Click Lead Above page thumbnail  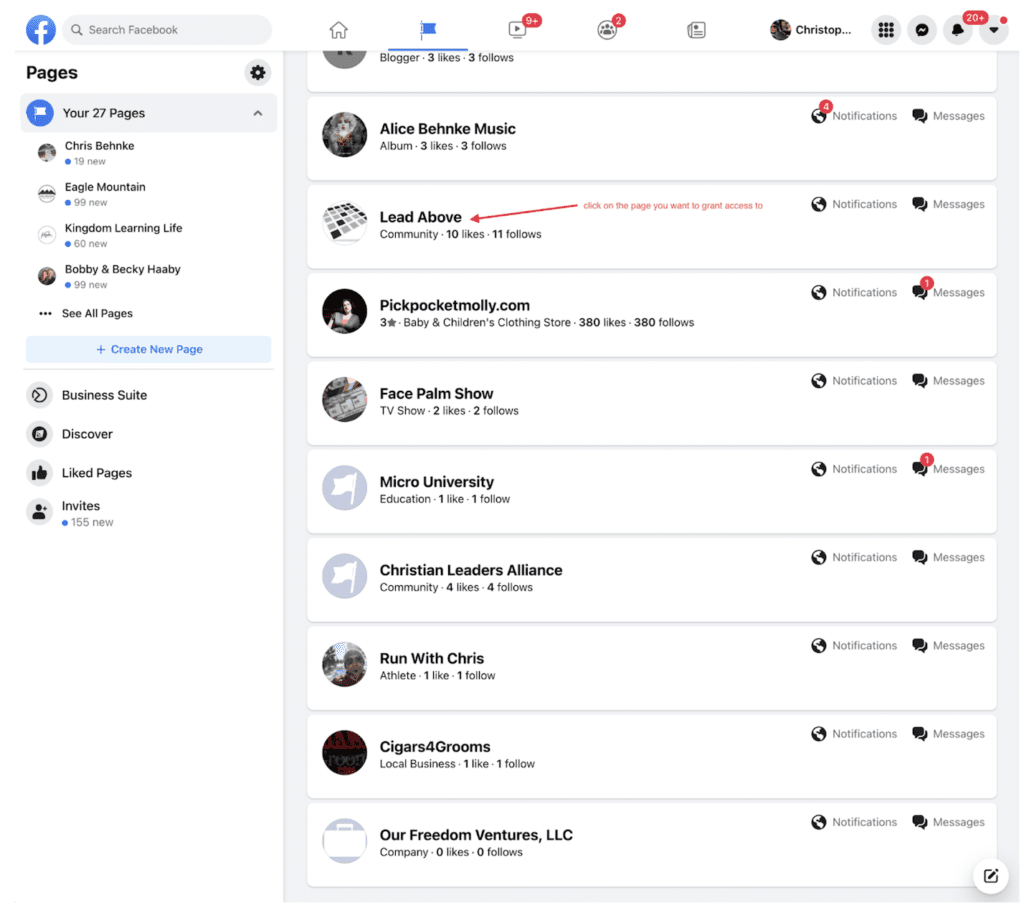(344, 223)
